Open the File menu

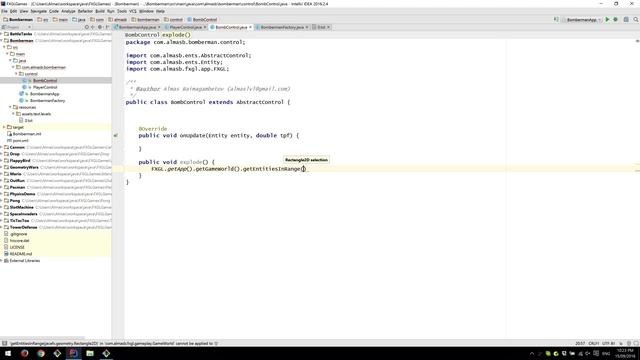click(x=4, y=11)
